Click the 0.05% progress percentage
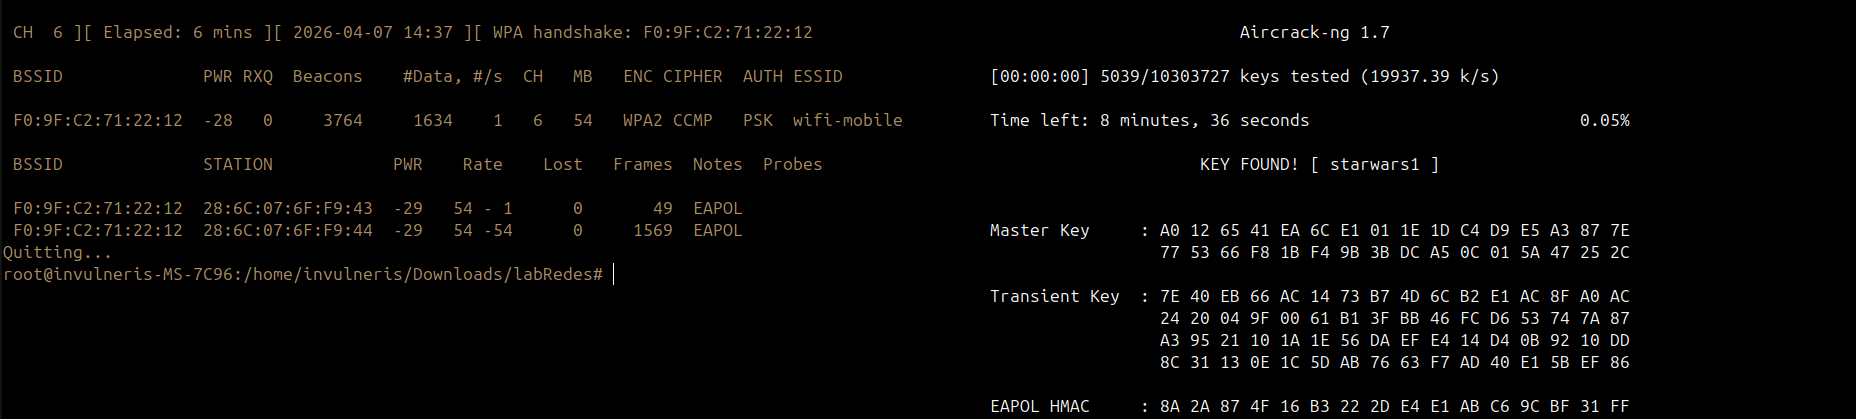Viewport: 1856px width, 419px height. coord(1604,120)
